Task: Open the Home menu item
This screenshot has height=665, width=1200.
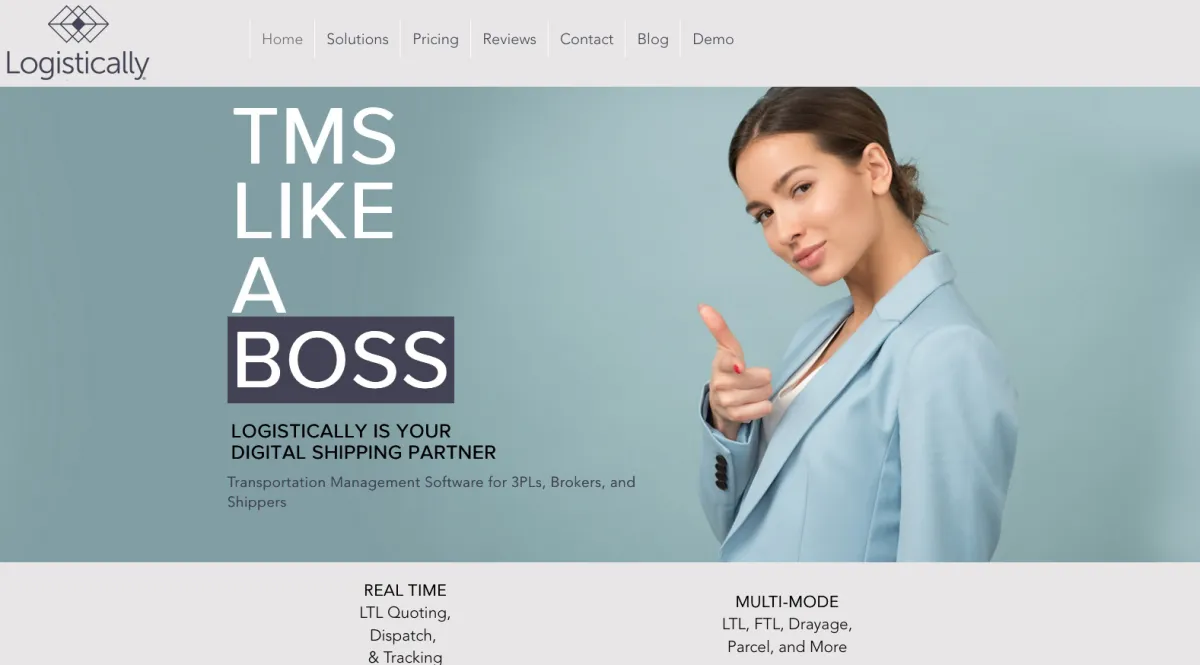Action: (282, 39)
